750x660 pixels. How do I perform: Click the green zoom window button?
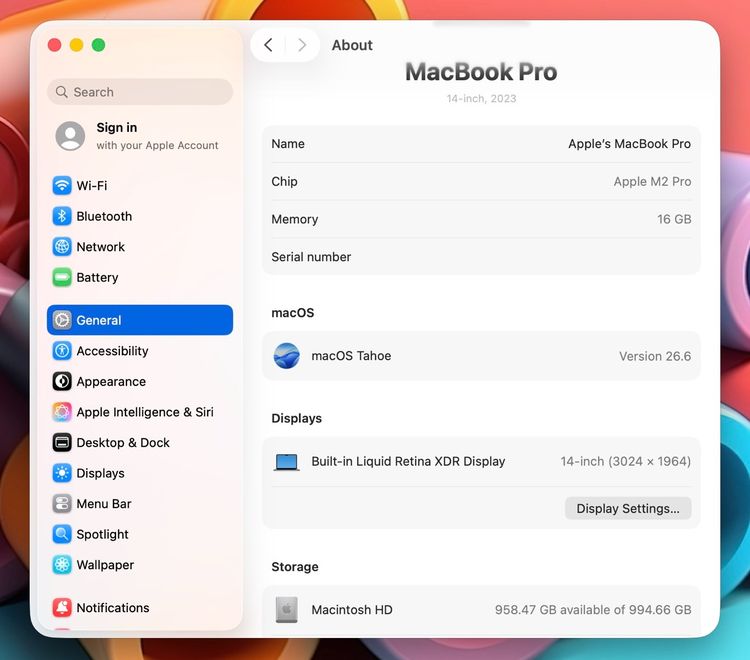[x=99, y=45]
